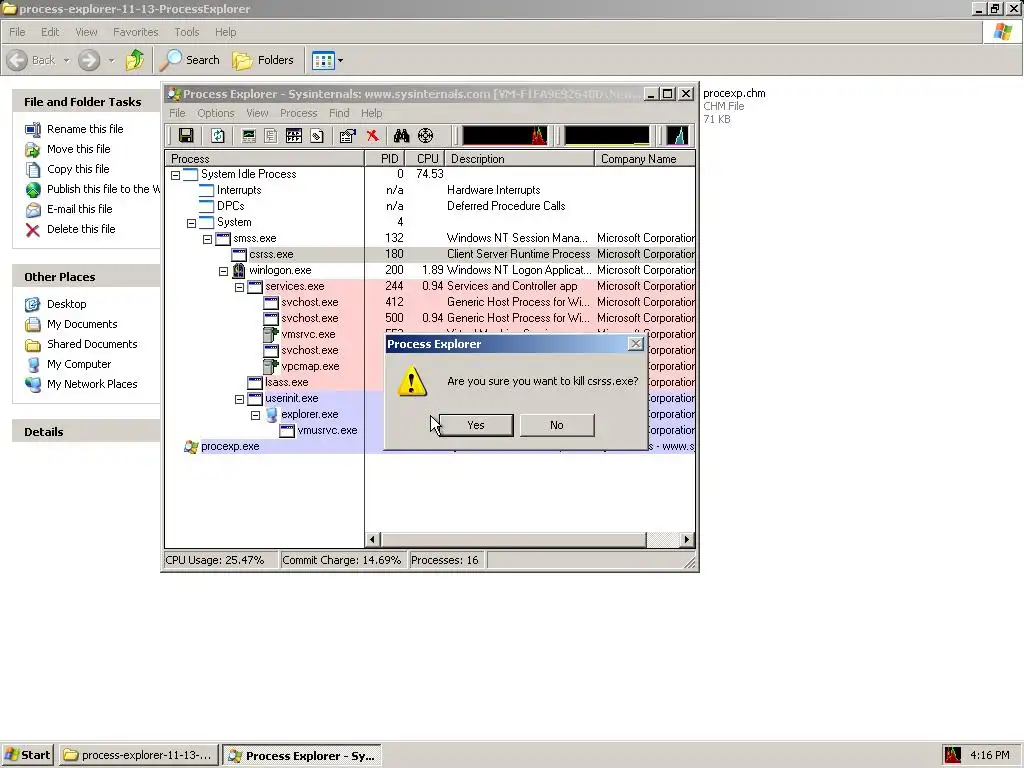Click the crosshair Find Window's Process icon

pyautogui.click(x=425, y=136)
